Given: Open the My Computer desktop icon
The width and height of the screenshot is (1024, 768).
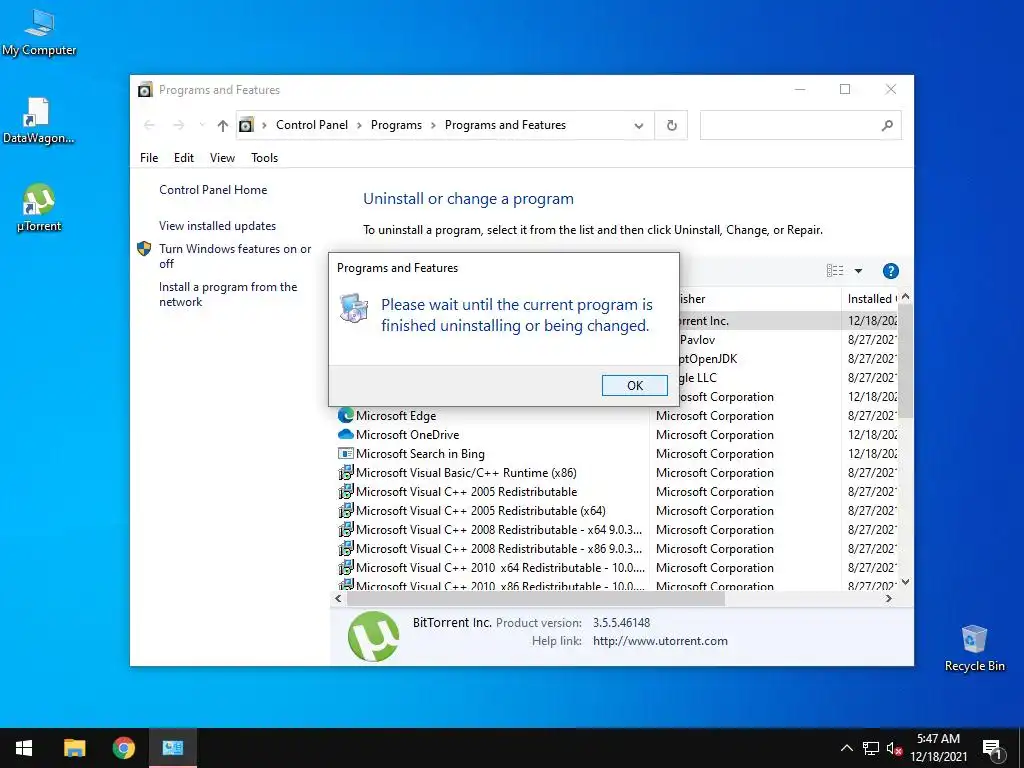Looking at the screenshot, I should [x=39, y=33].
